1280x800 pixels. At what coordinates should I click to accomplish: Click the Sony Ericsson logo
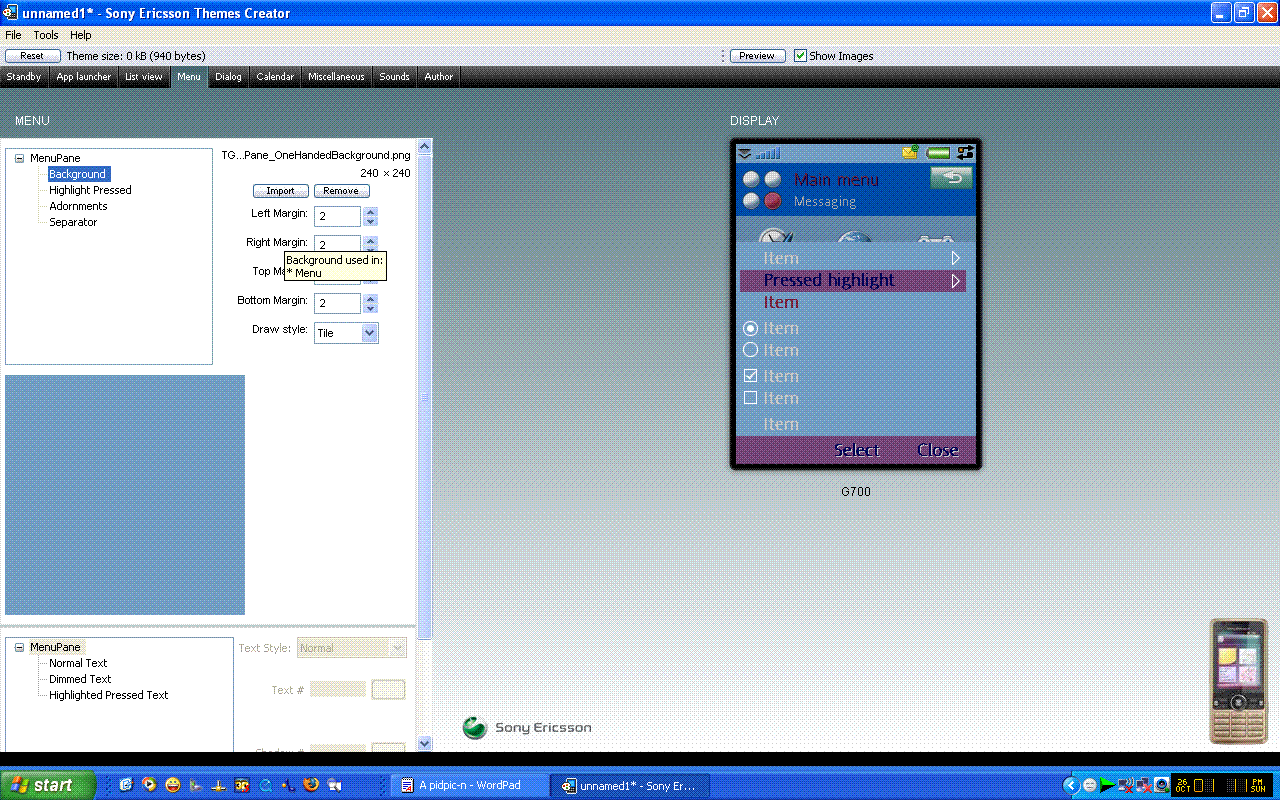point(527,728)
